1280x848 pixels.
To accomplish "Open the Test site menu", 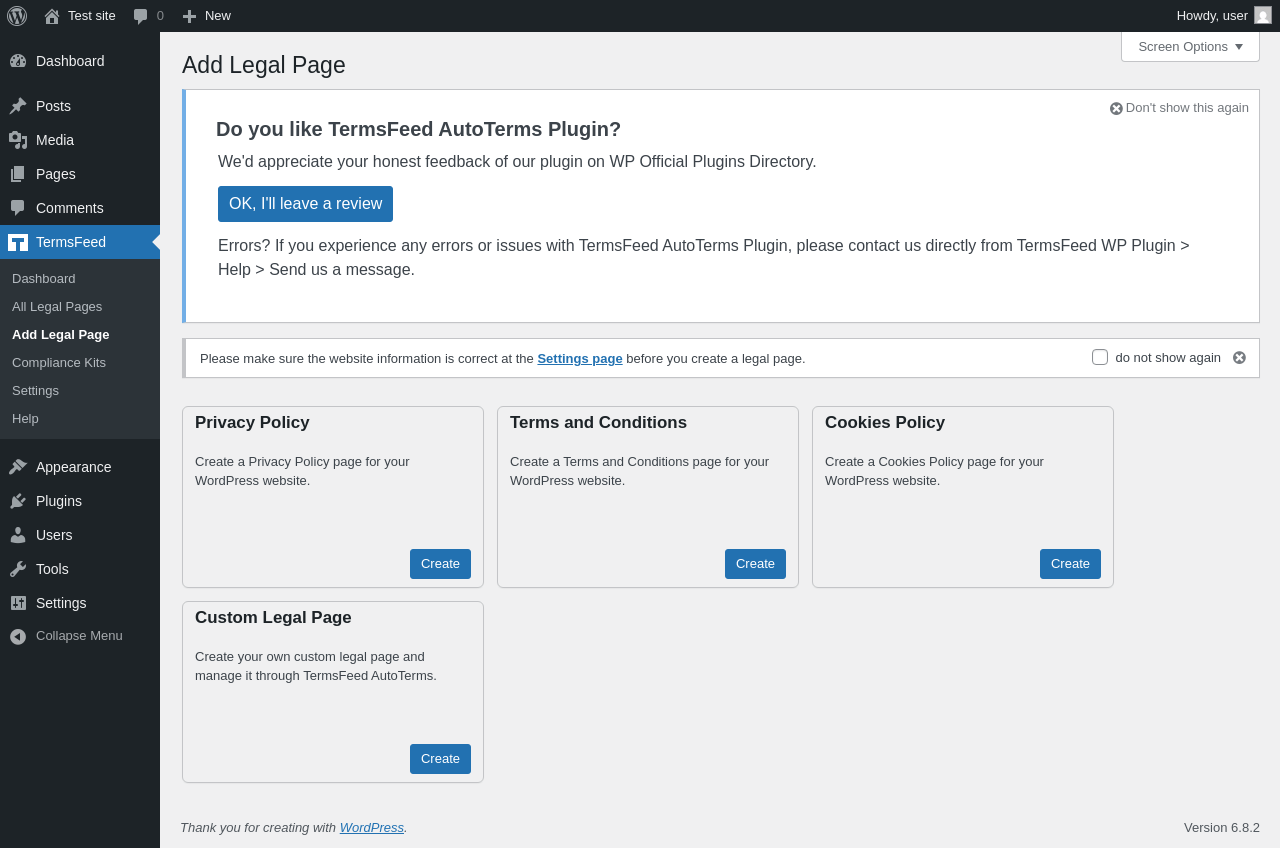I will point(80,16).
